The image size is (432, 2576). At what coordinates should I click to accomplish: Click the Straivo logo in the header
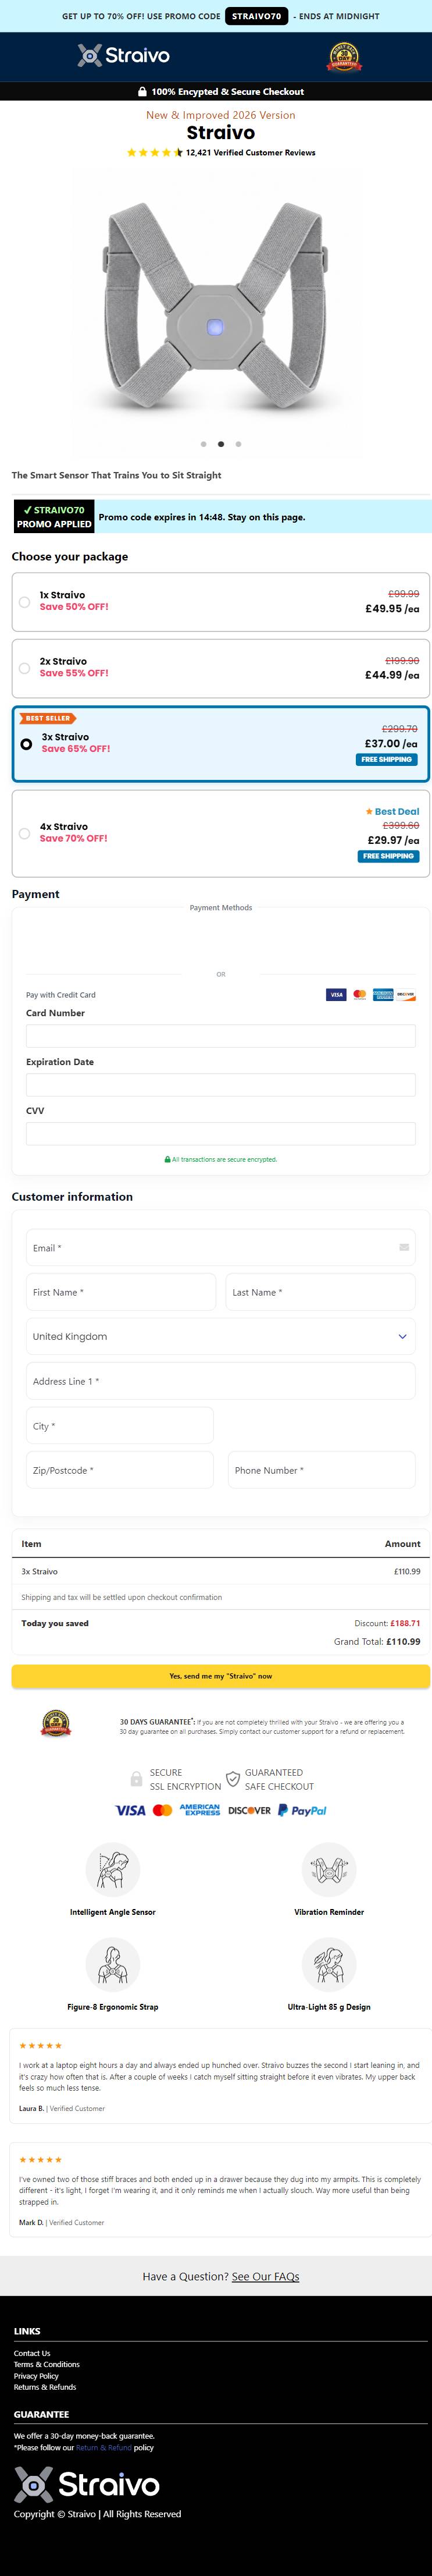[124, 56]
